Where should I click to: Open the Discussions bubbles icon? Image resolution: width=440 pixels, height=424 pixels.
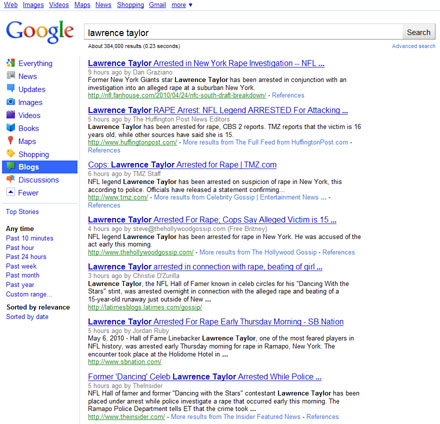pyautogui.click(x=11, y=179)
